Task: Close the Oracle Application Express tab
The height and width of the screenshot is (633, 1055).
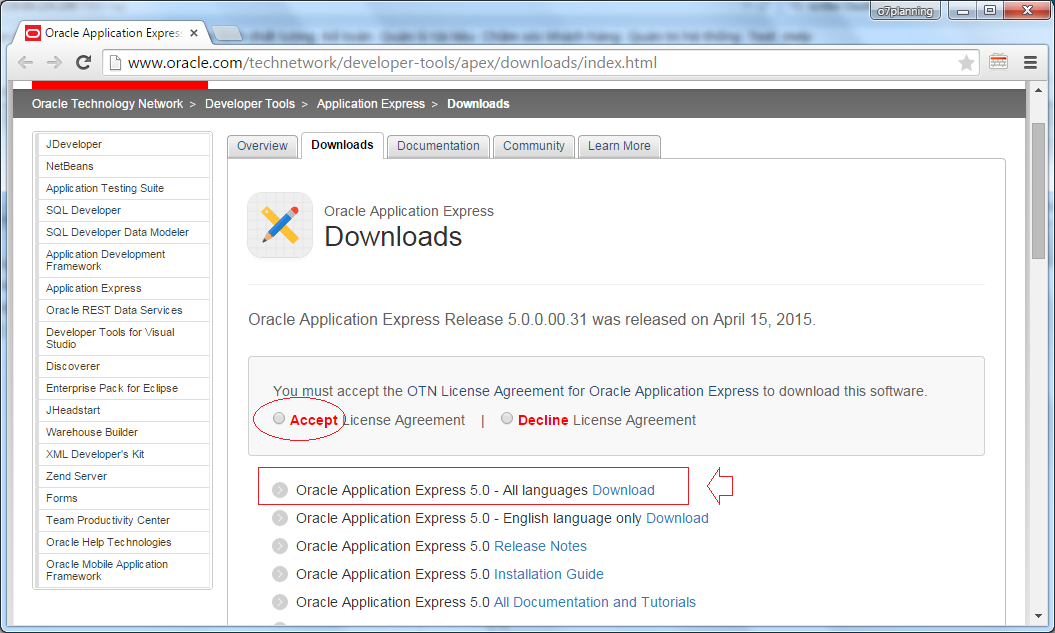Action: (194, 33)
